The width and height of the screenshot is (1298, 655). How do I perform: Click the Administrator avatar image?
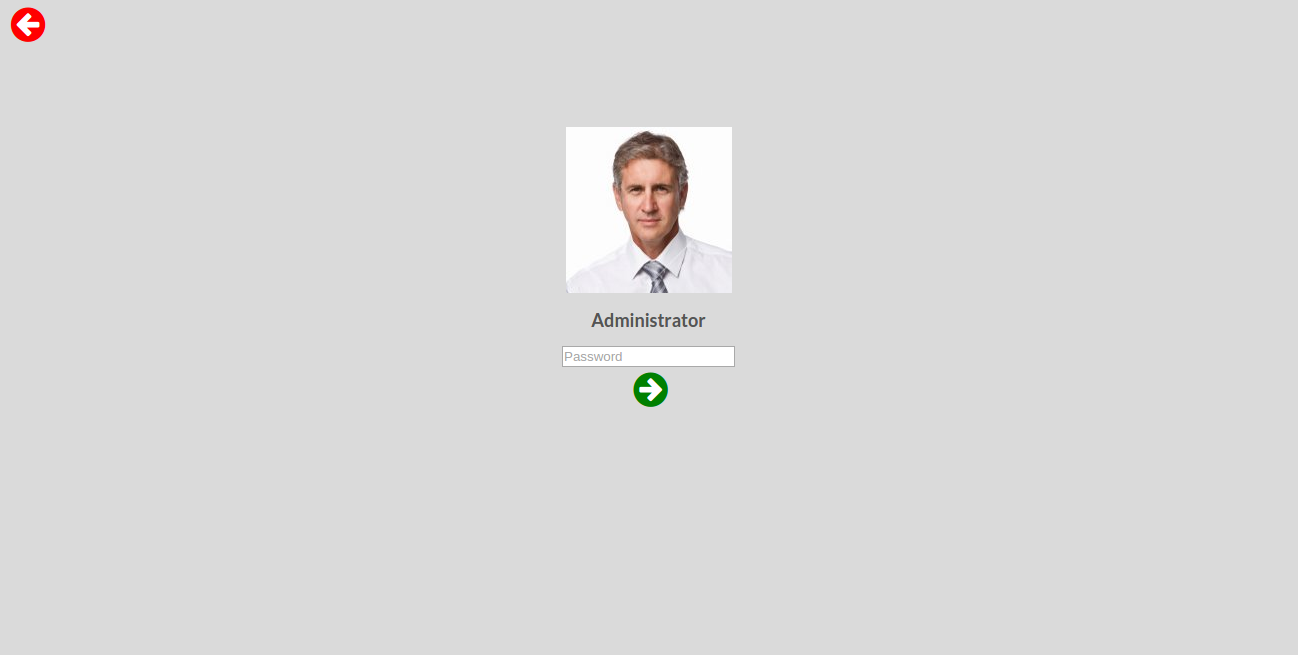click(649, 210)
